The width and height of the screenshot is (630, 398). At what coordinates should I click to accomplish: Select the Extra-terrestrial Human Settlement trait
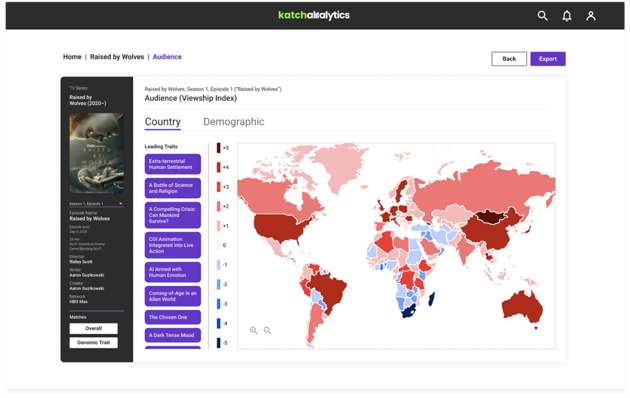click(173, 164)
